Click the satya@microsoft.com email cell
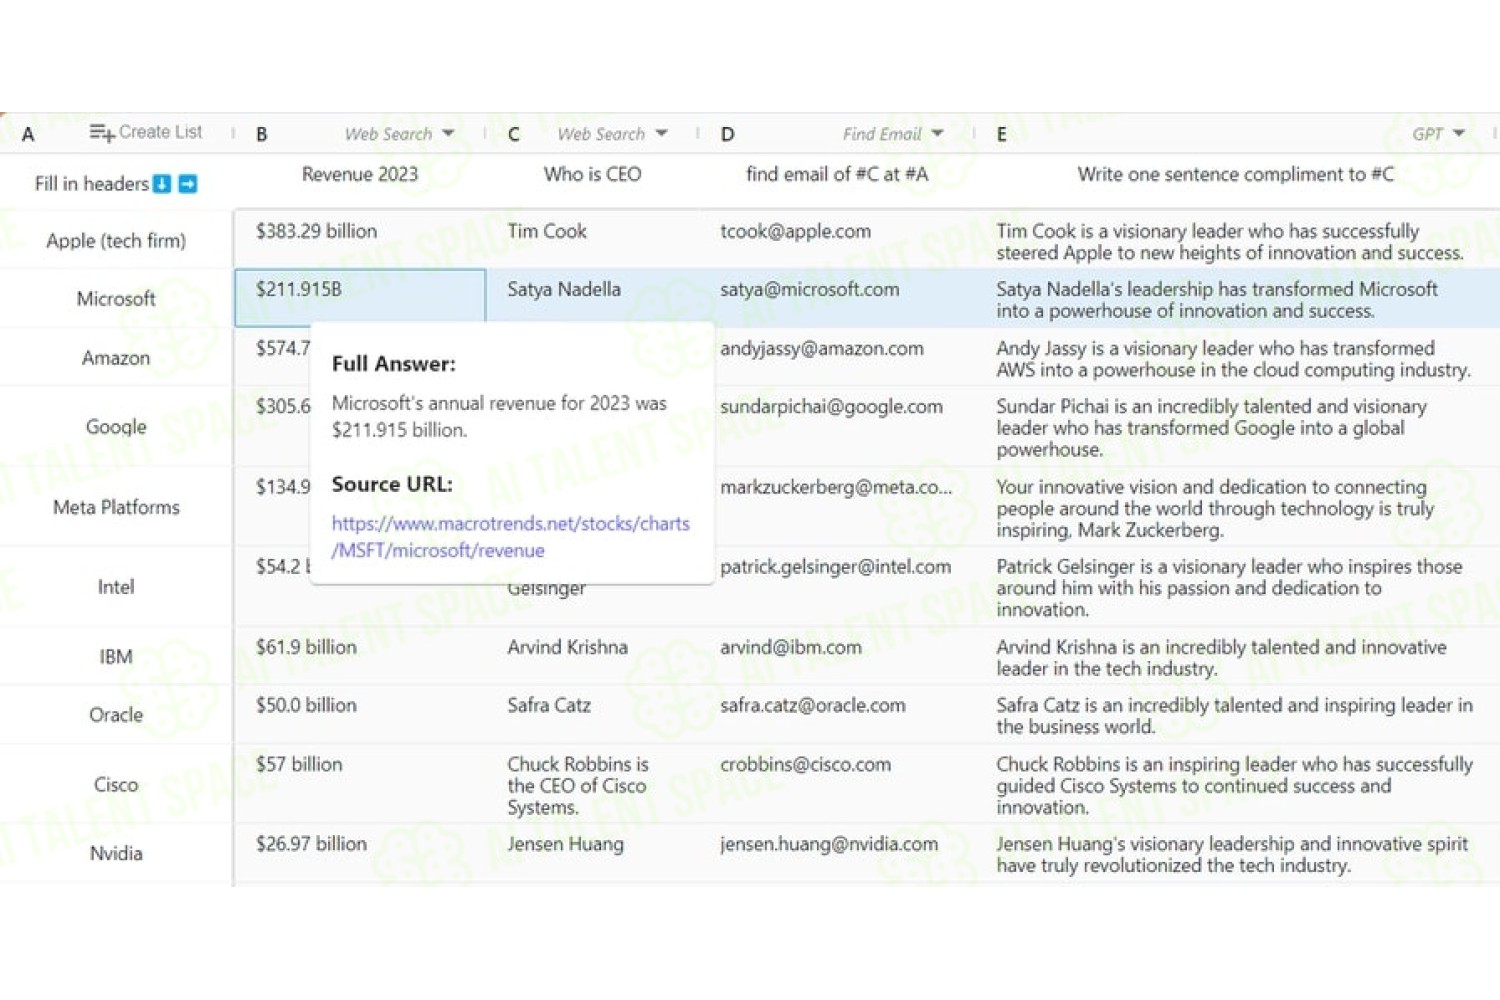Image resolution: width=1500 pixels, height=1000 pixels. [837, 298]
